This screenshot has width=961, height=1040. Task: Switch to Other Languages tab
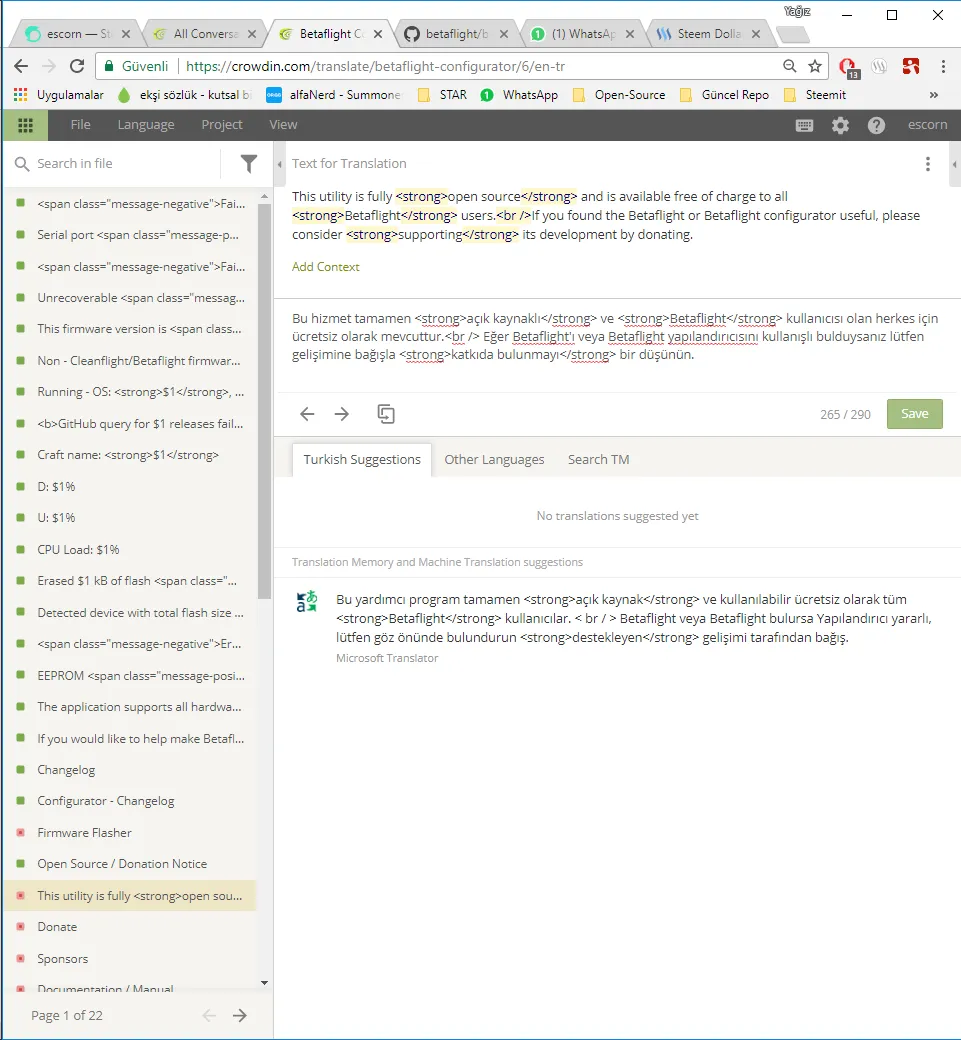click(494, 460)
